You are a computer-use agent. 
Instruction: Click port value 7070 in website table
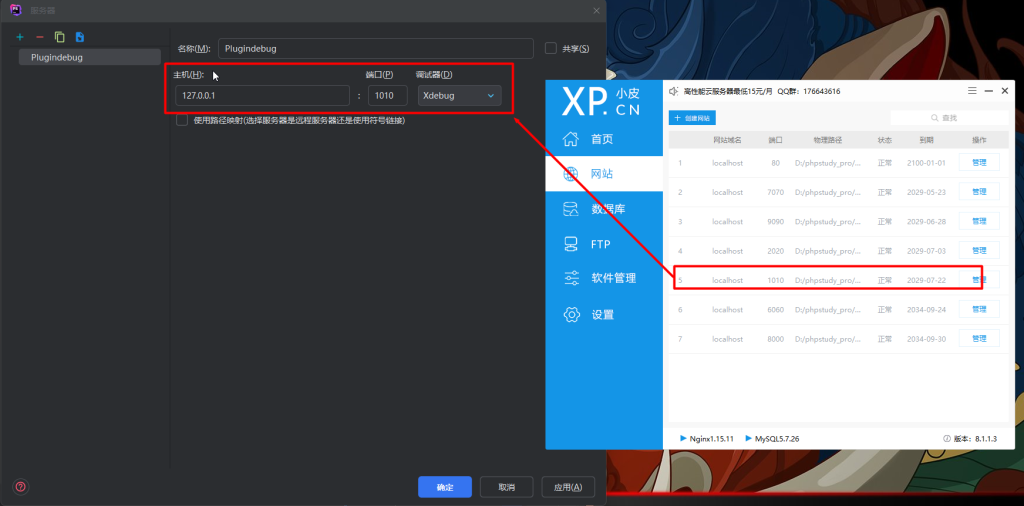775,192
